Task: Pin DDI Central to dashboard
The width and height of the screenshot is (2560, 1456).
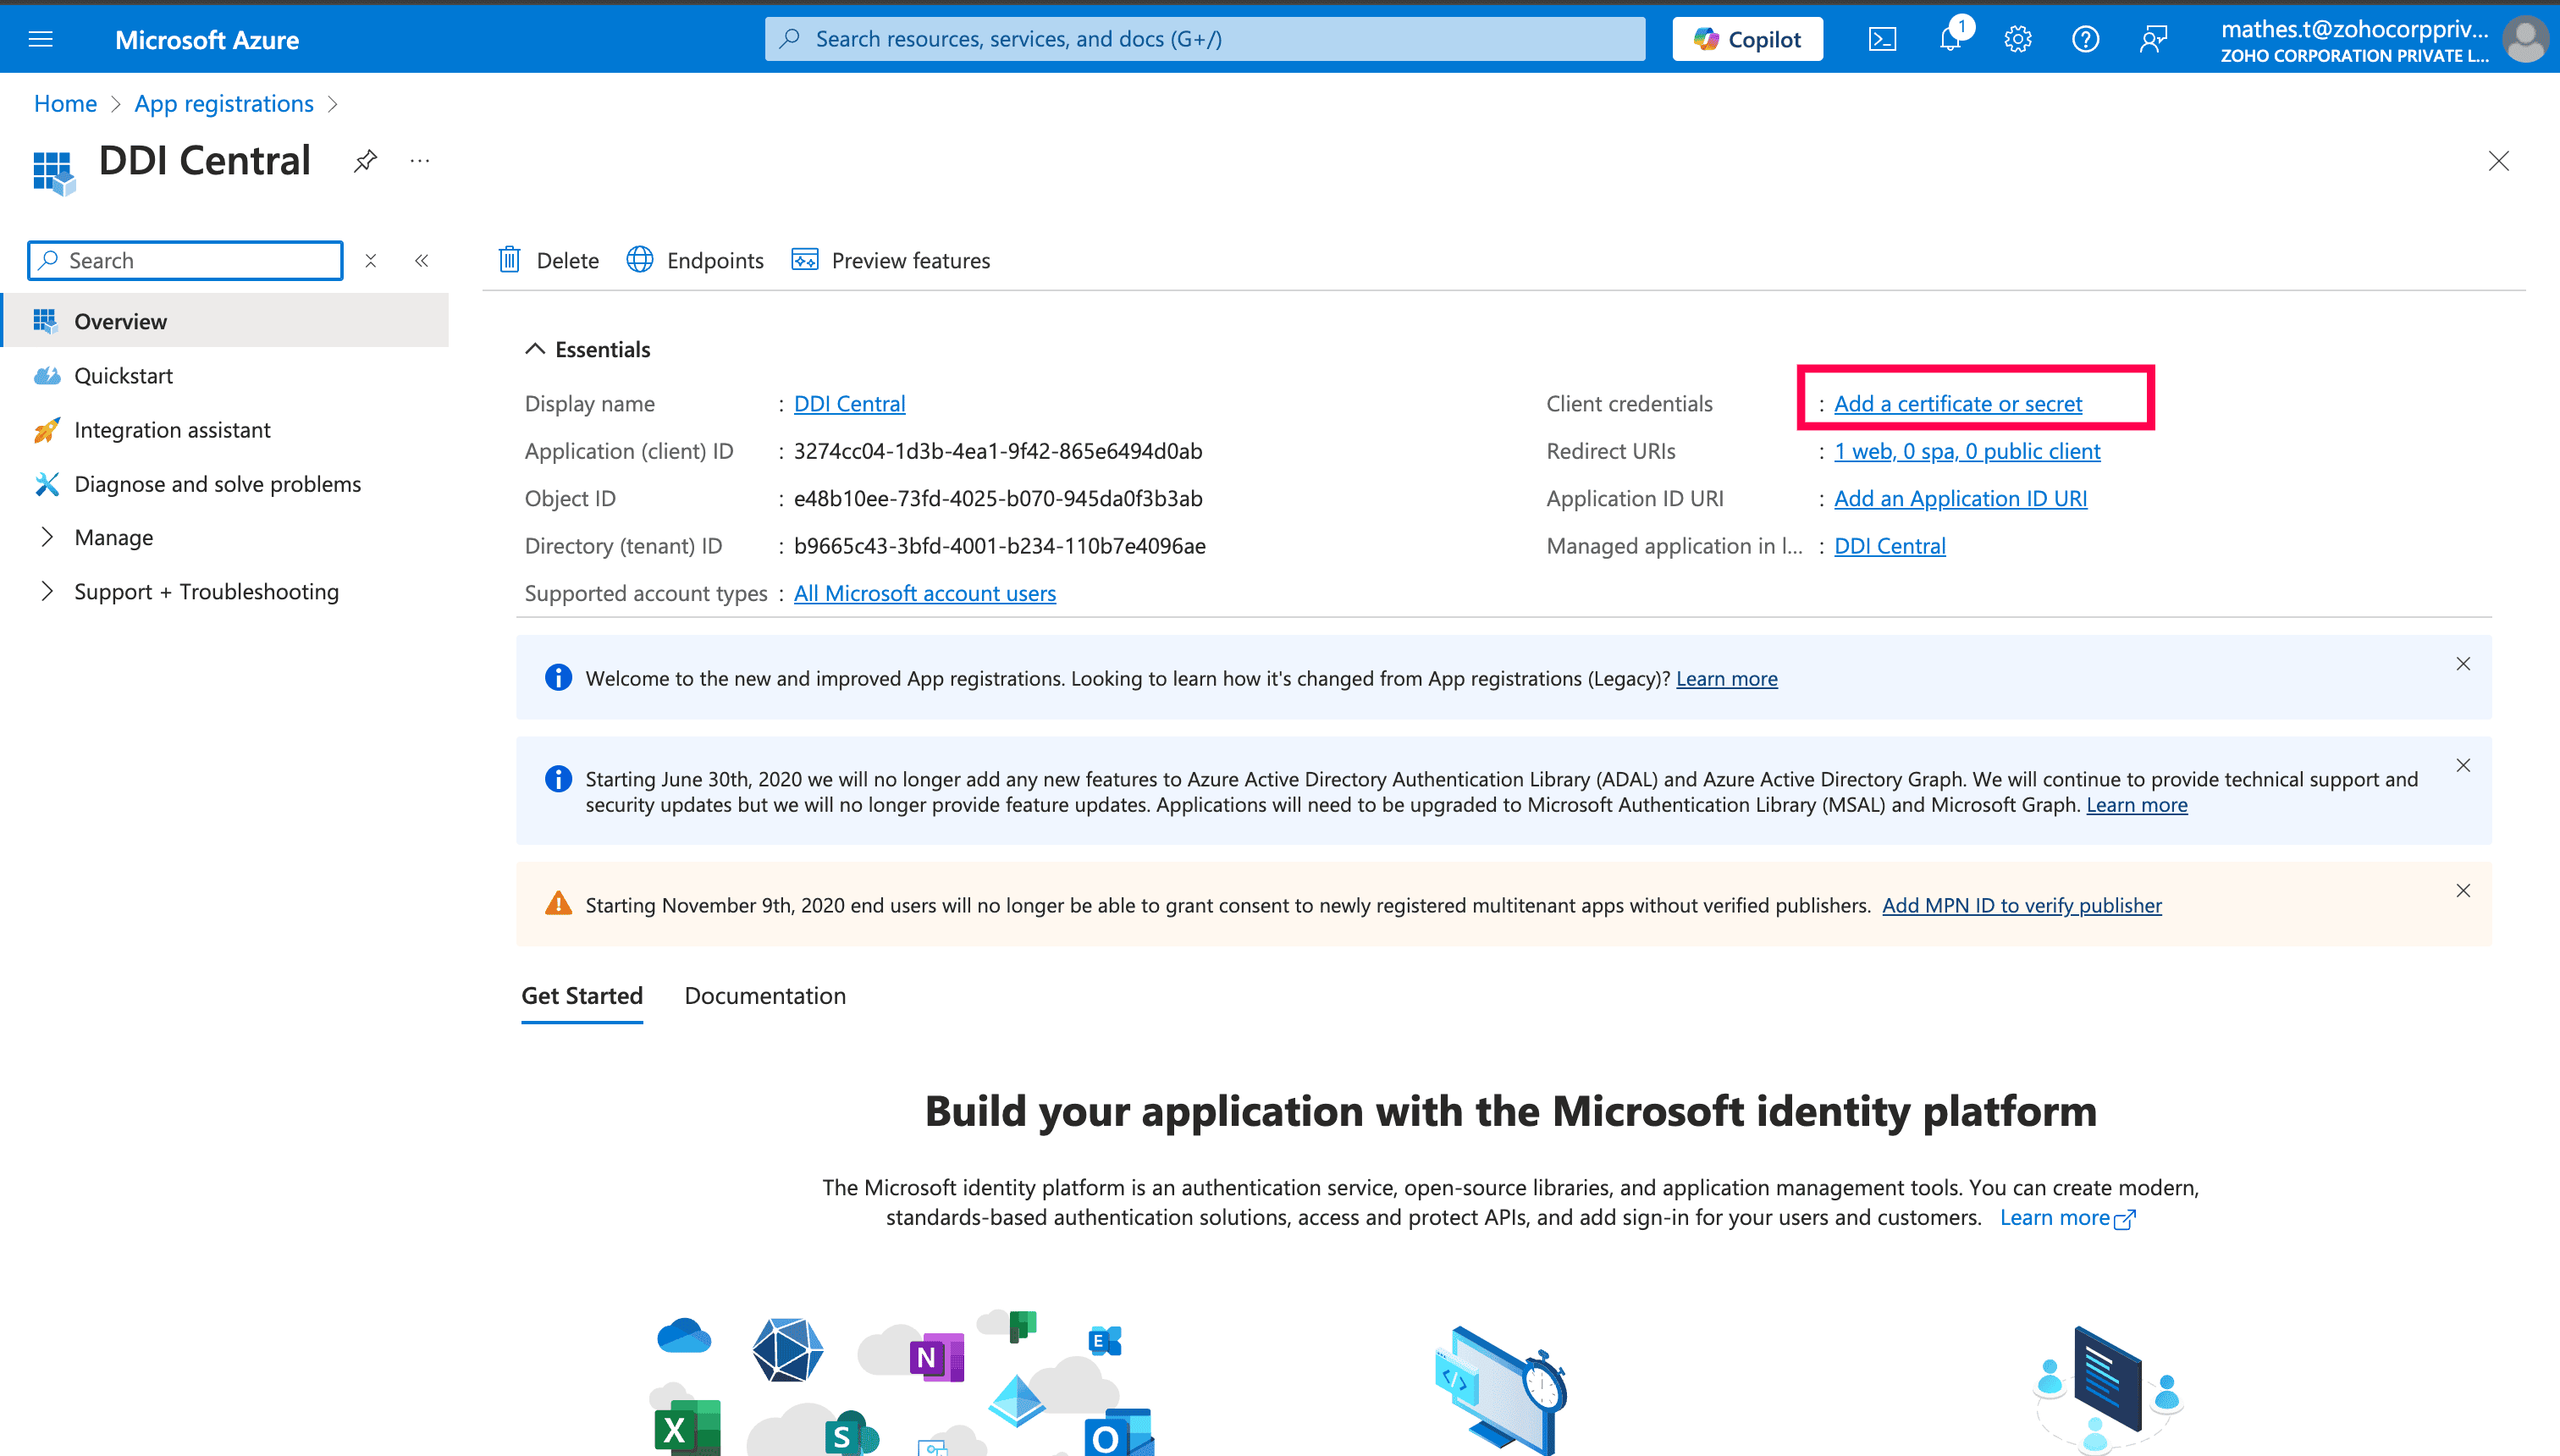Action: 365,161
